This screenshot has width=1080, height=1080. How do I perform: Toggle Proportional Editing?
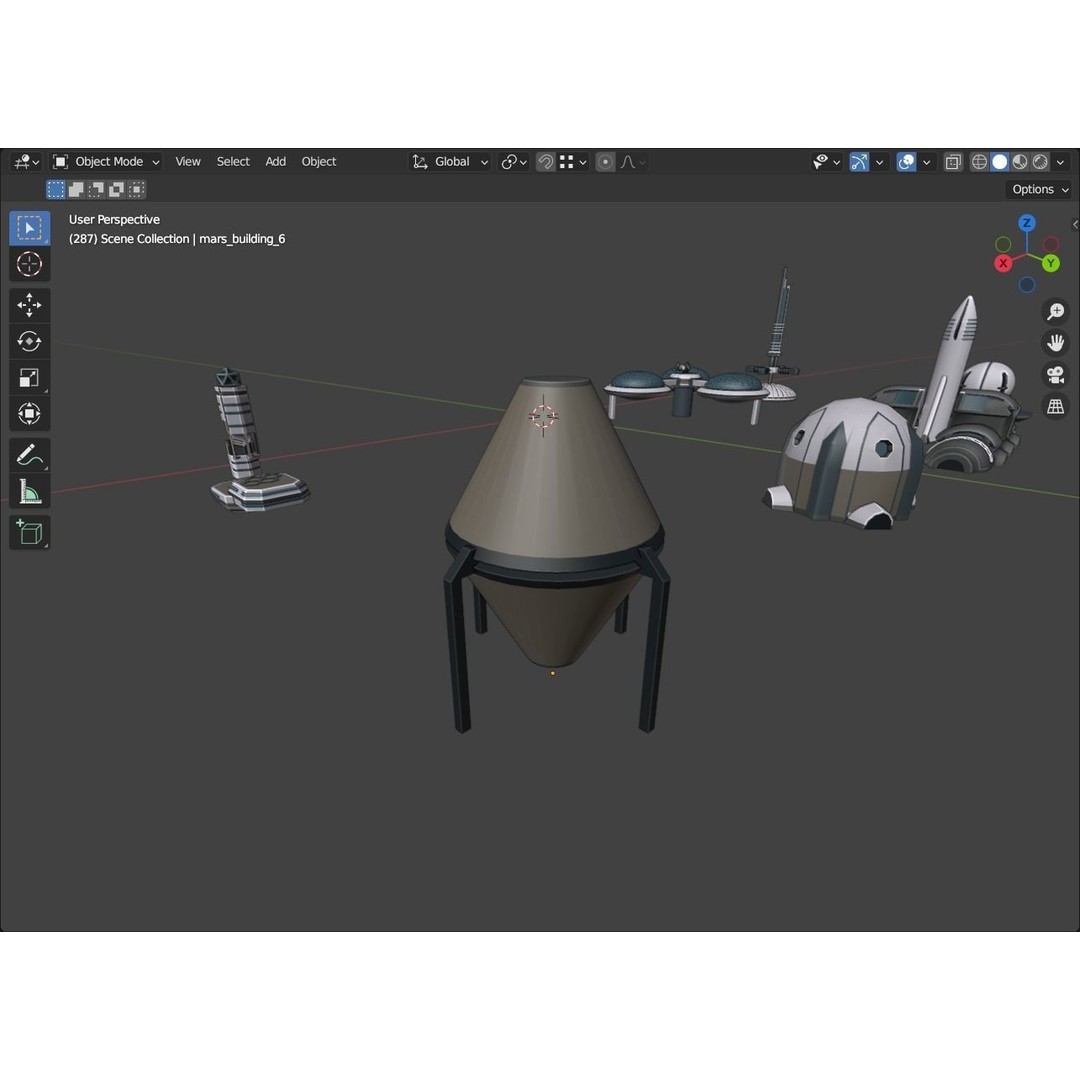pyautogui.click(x=604, y=161)
